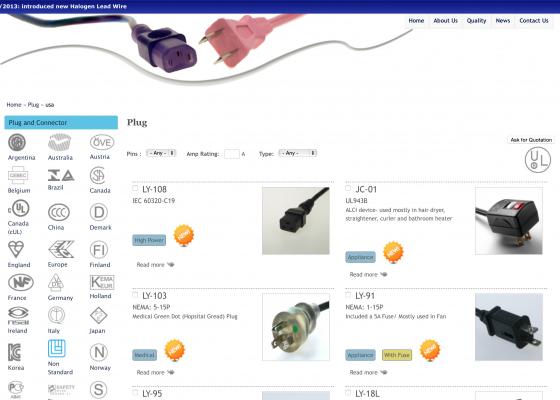560x400 pixels.
Task: Check the JC-01 product checkbox
Action: click(348, 188)
